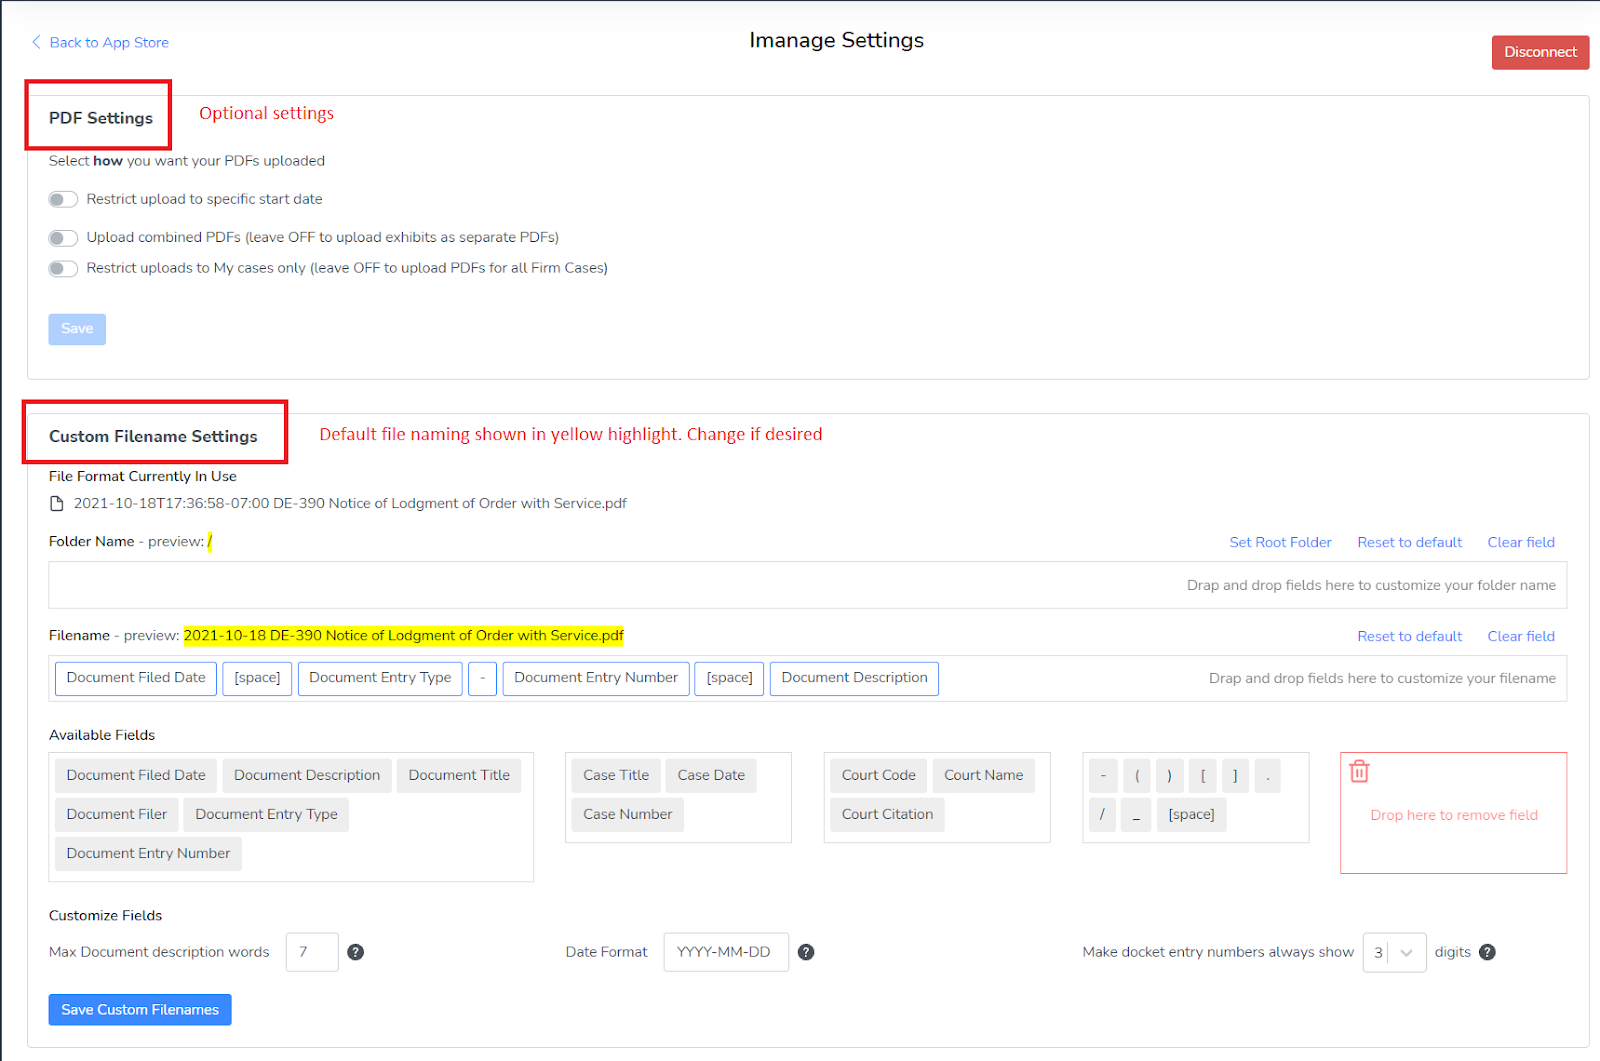Click Document Filed Date in Available Fields

pos(136,775)
